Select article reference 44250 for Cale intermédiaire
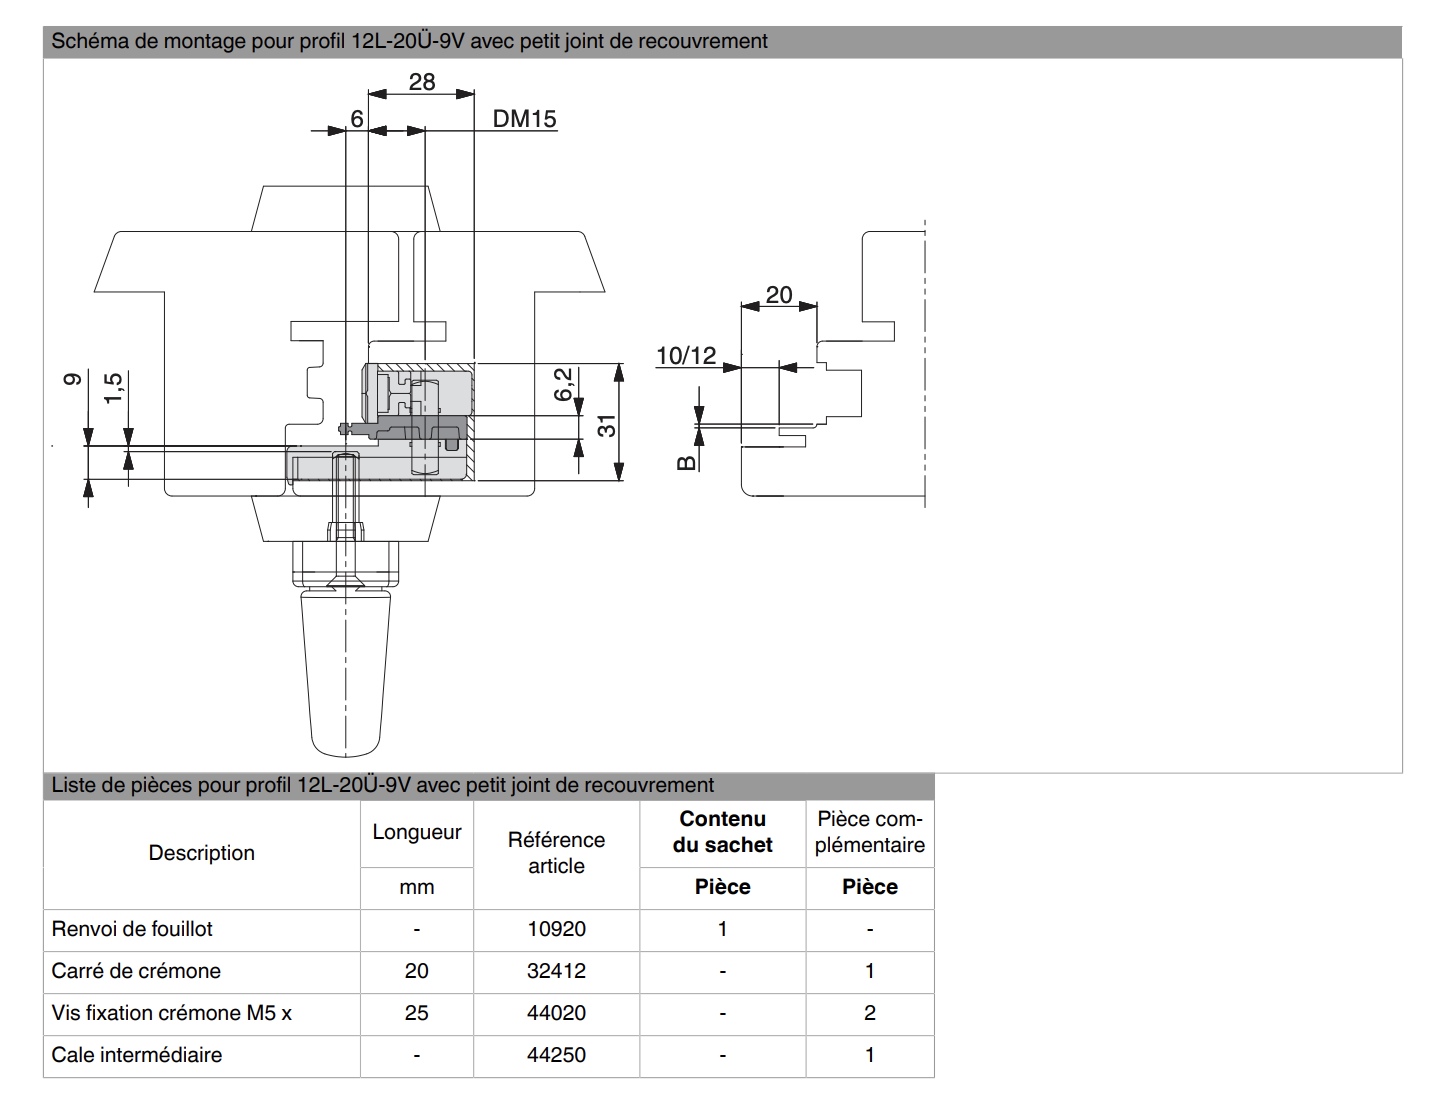 556,1055
